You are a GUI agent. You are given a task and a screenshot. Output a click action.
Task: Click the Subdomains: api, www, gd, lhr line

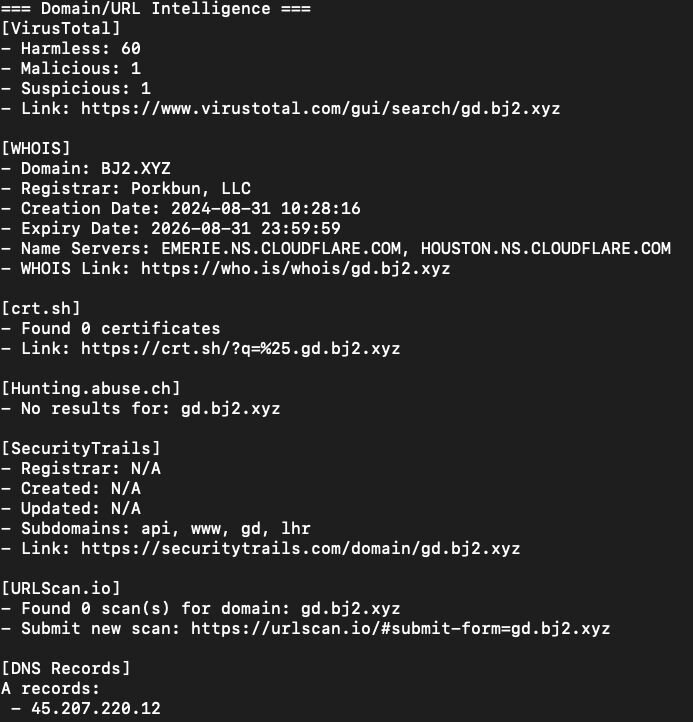click(x=150, y=528)
